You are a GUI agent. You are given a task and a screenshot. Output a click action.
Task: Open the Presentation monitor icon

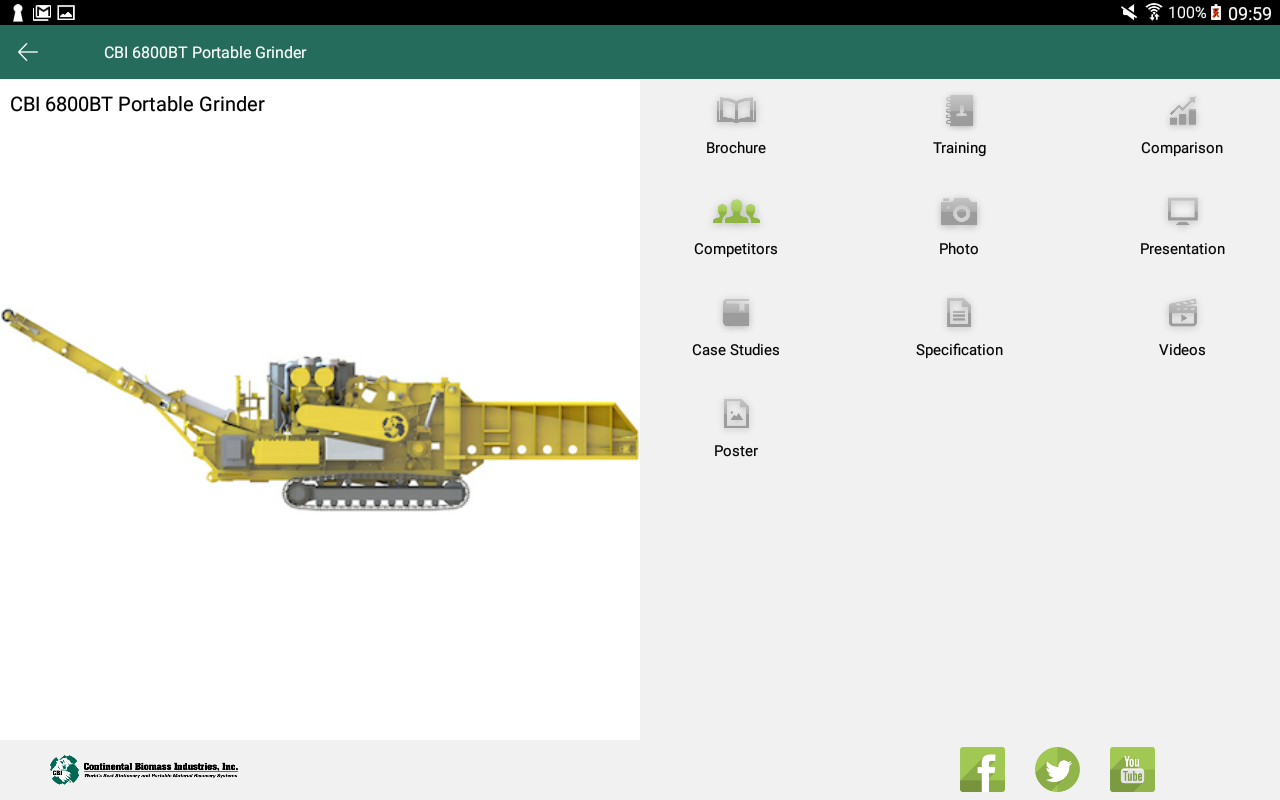click(x=1182, y=211)
